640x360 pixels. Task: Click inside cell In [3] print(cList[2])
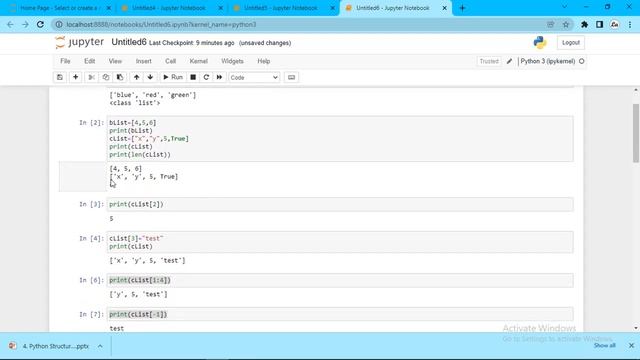[x=340, y=204]
